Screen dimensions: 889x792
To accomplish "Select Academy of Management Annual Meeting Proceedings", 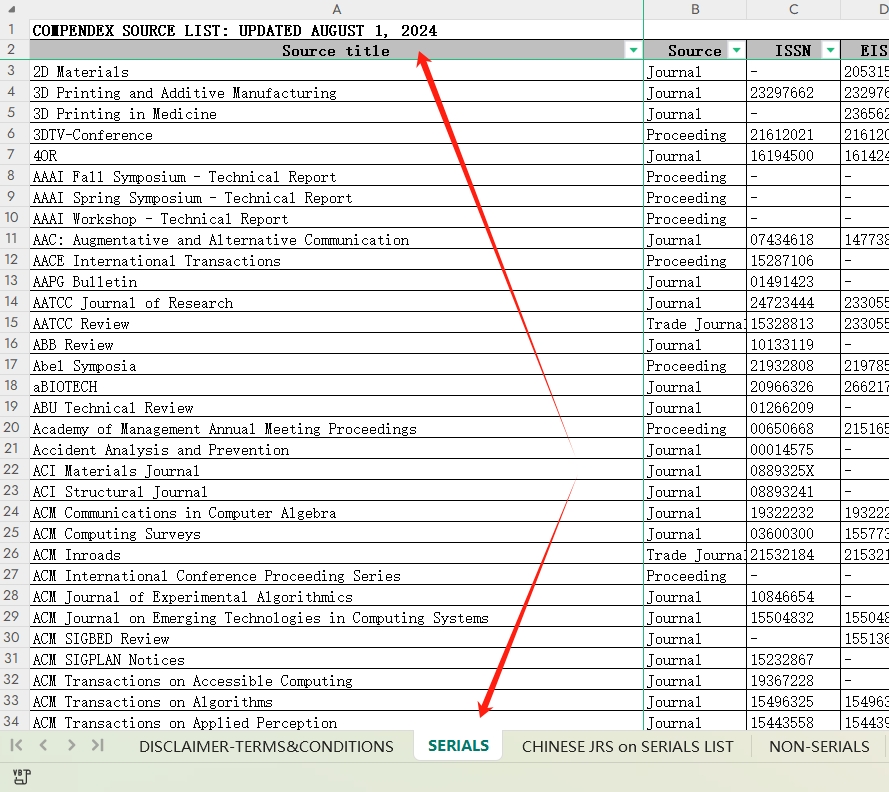I will point(336,428).
